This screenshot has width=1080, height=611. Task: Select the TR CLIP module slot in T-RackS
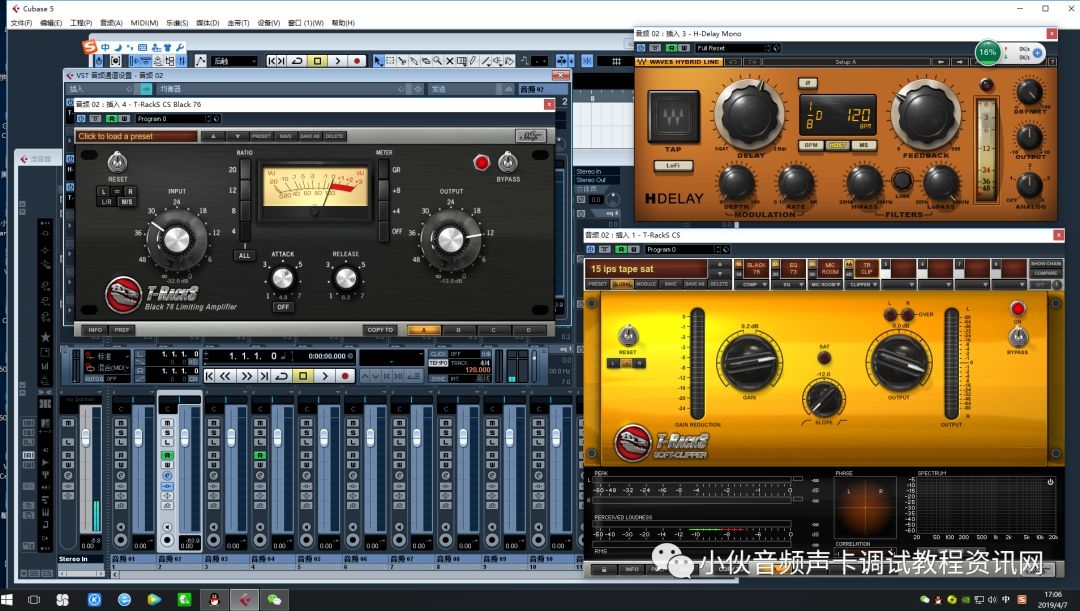pos(866,268)
